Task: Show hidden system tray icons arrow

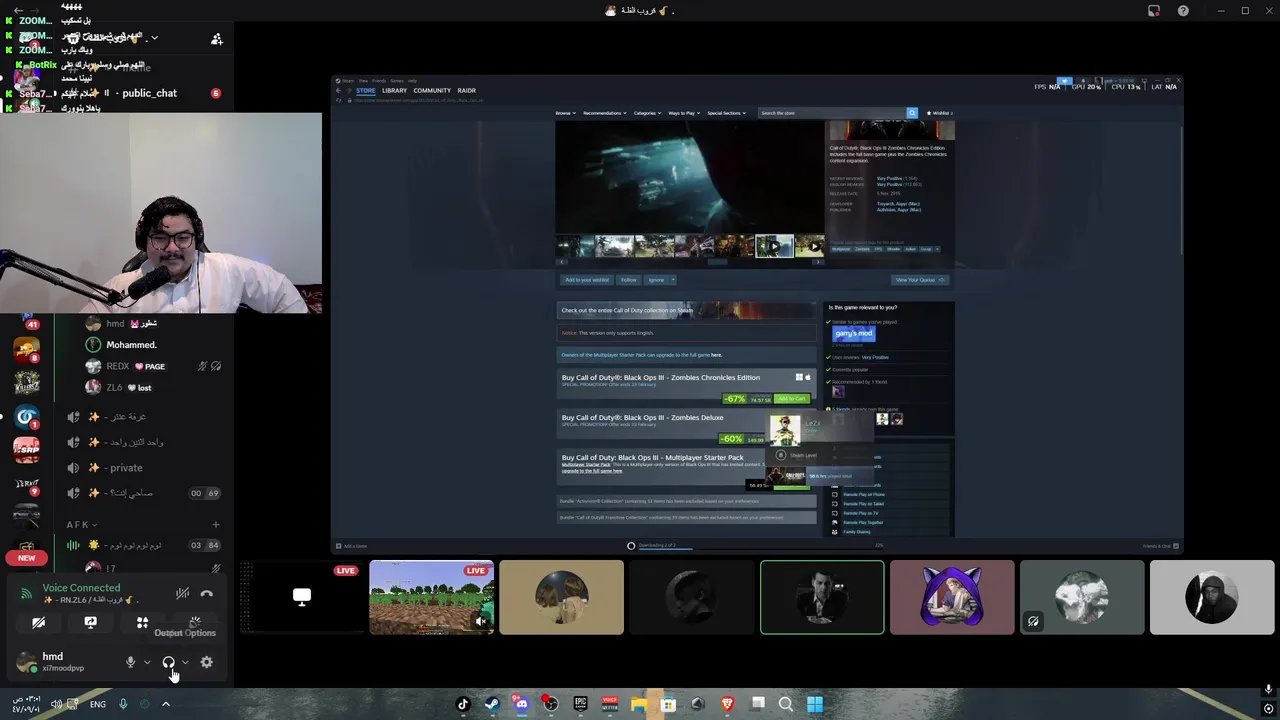Action: pyautogui.click(x=165, y=704)
